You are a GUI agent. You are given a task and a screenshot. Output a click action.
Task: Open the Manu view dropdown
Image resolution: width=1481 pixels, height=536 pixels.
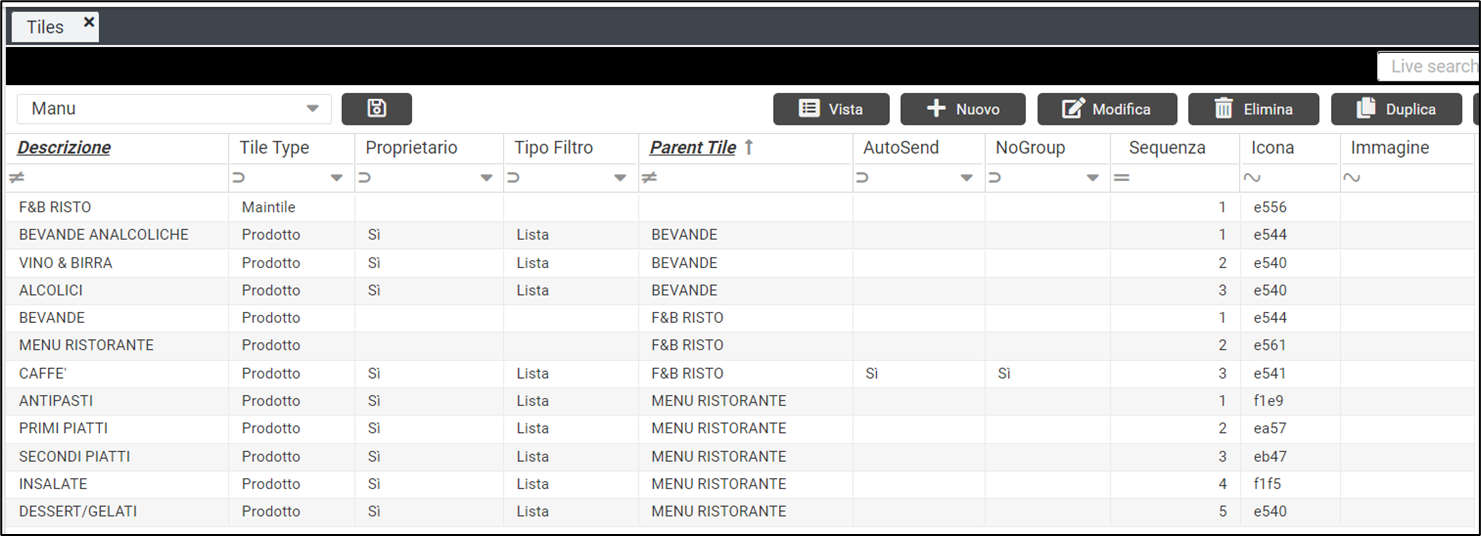[x=312, y=109]
